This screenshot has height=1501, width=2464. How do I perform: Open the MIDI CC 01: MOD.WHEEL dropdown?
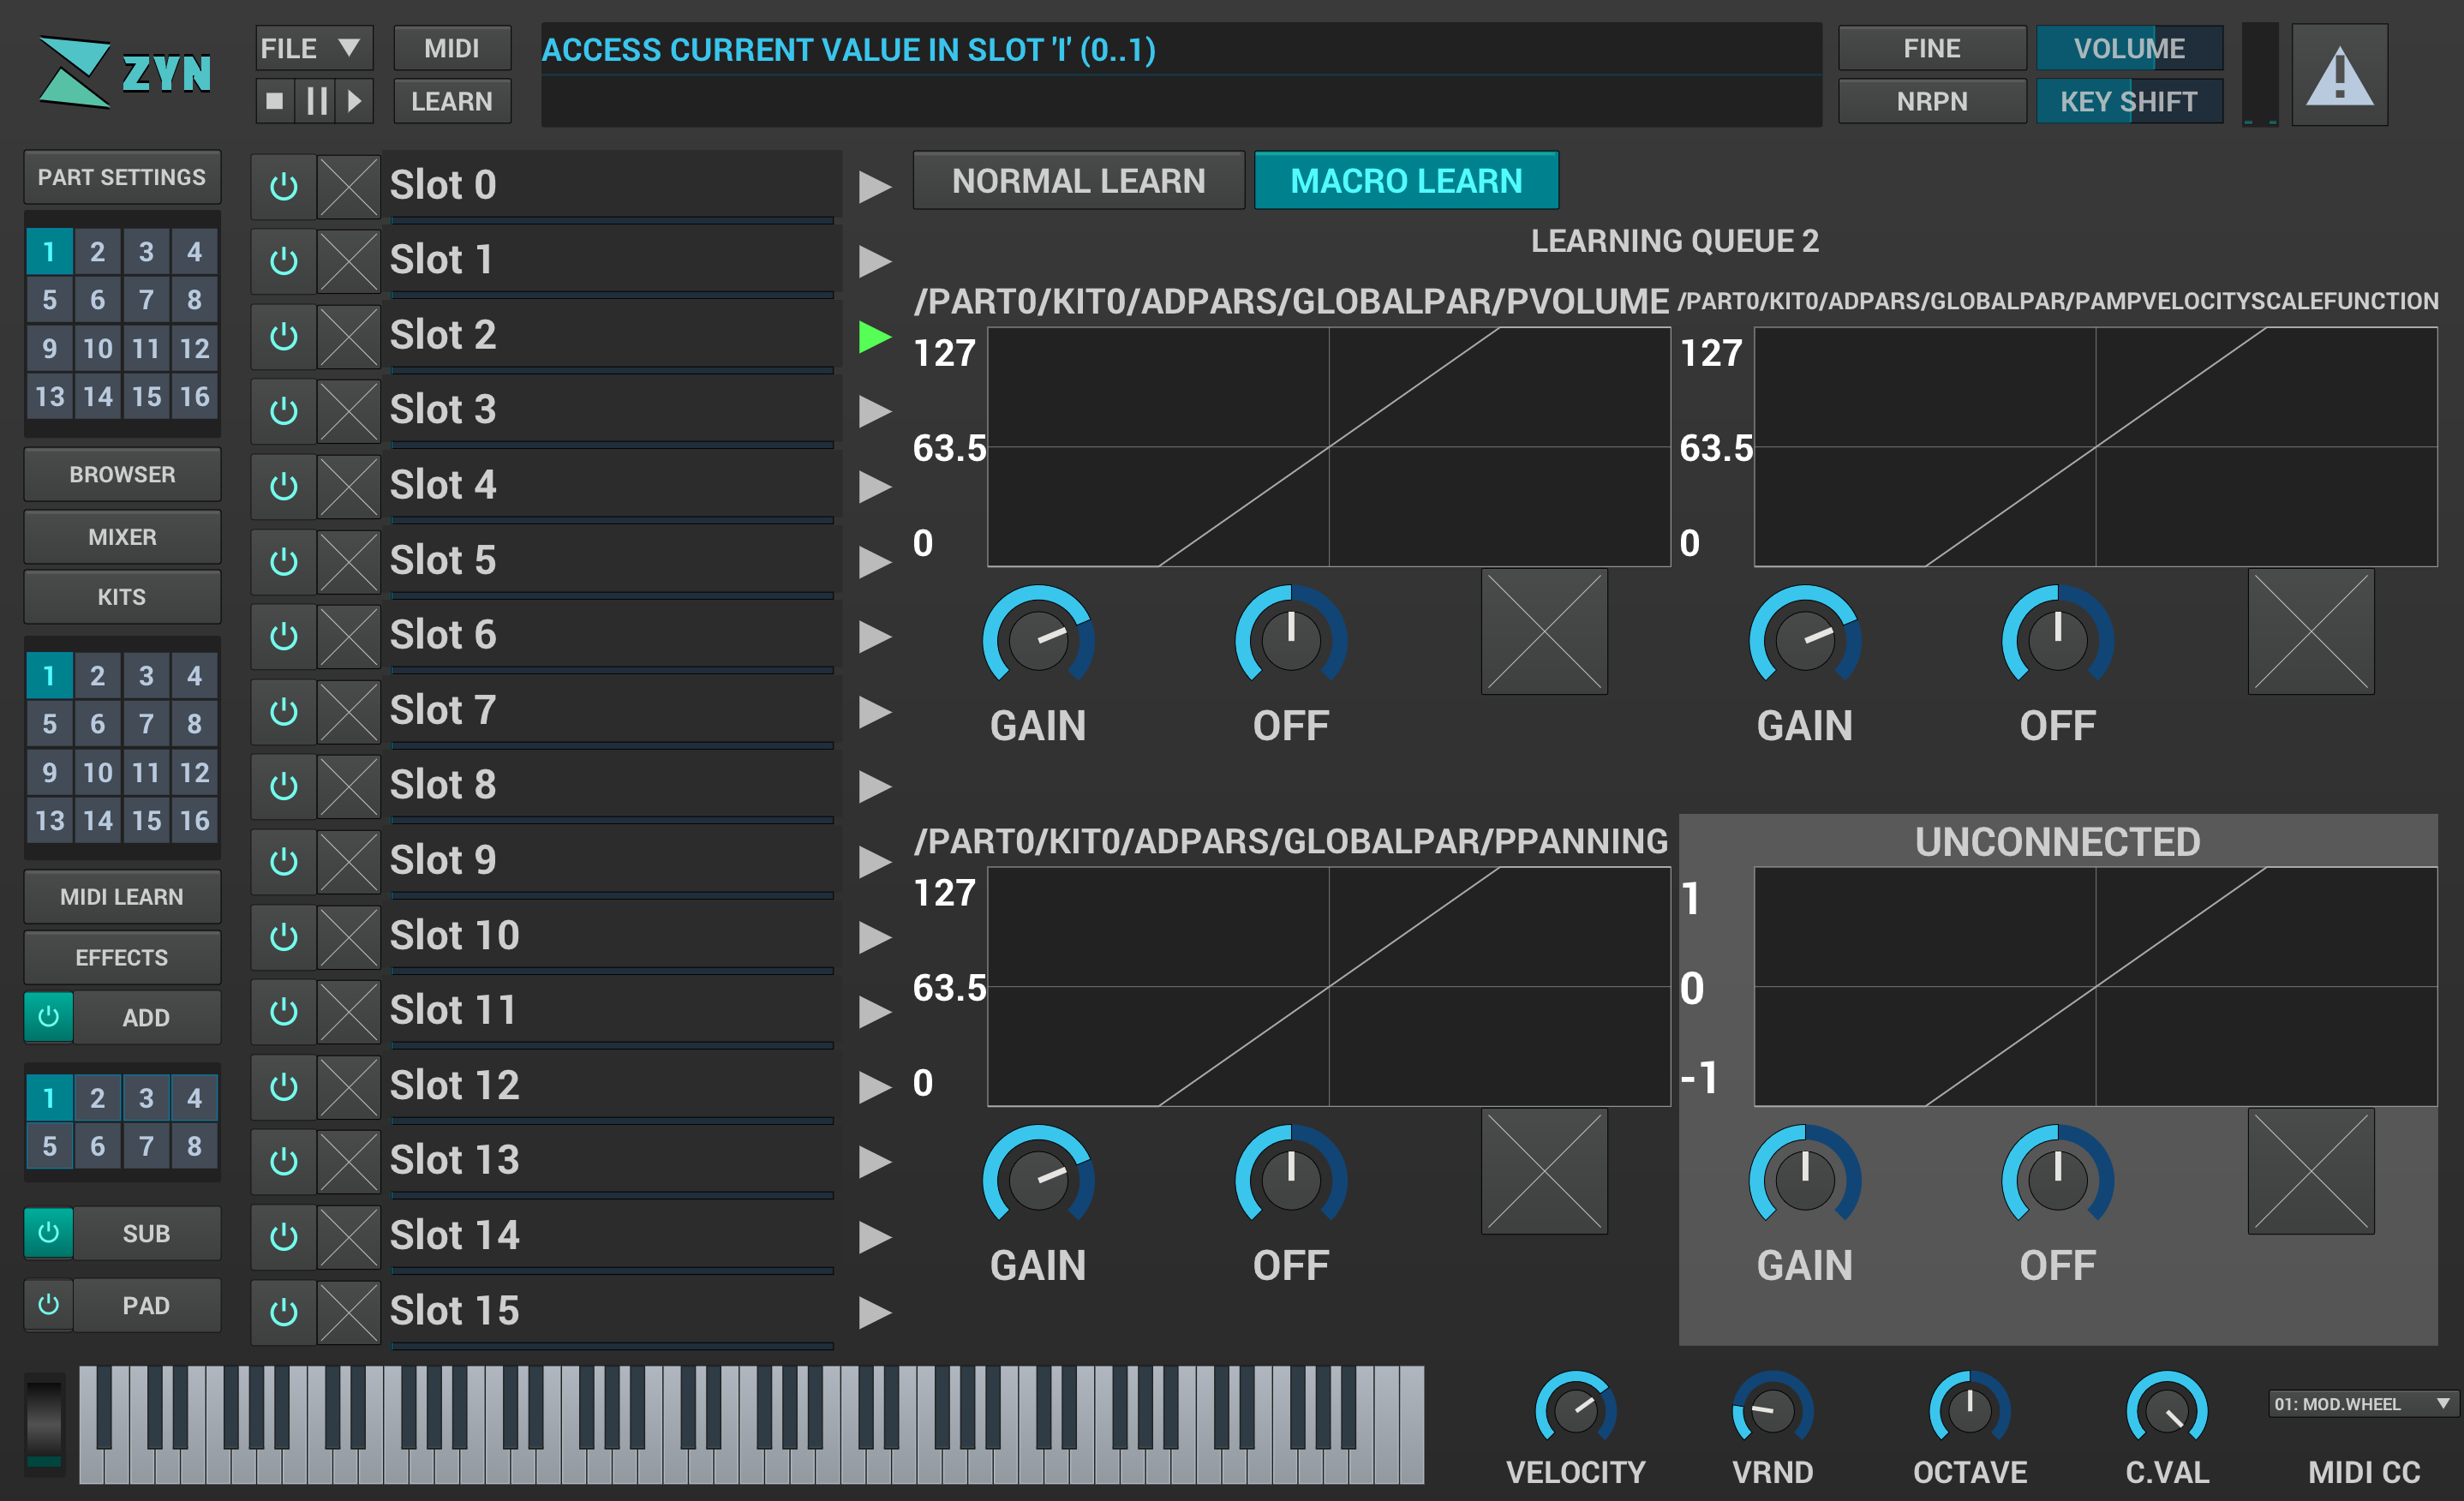coord(2363,1404)
